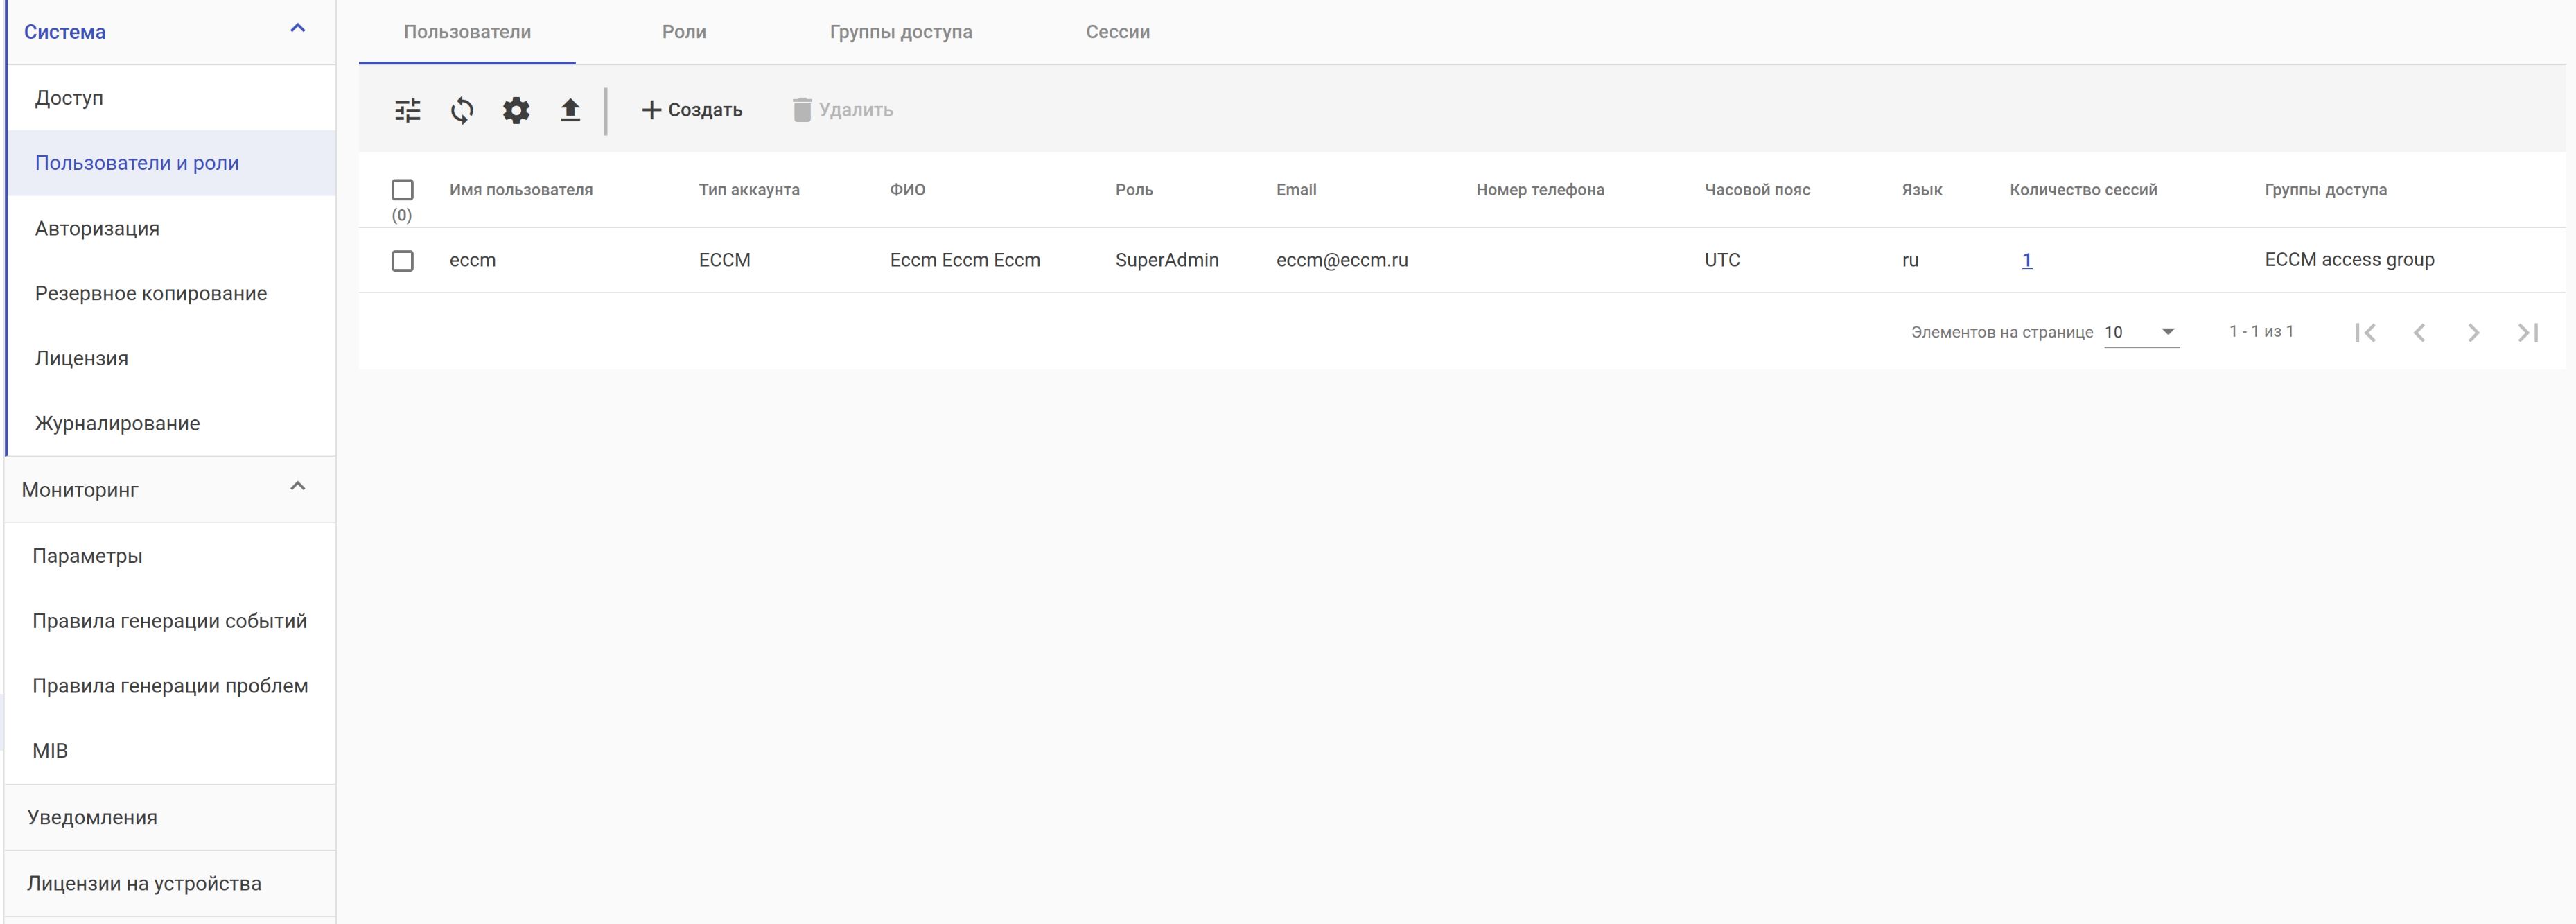Open the table filter settings icon
This screenshot has width=2576, height=924.
click(407, 110)
